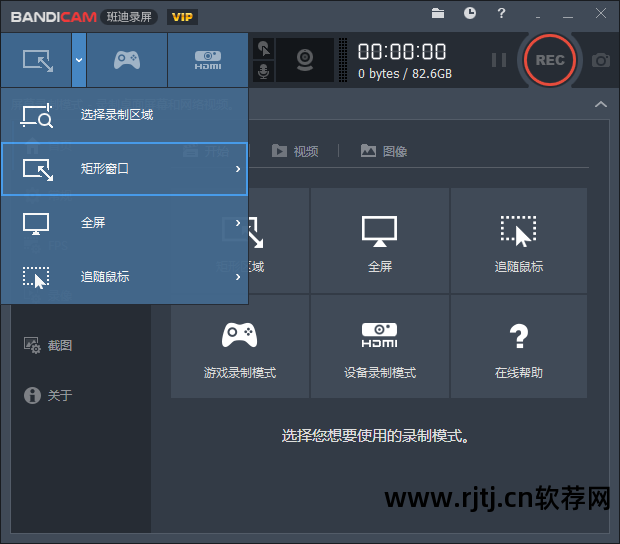Click the VIP badge

tap(182, 17)
